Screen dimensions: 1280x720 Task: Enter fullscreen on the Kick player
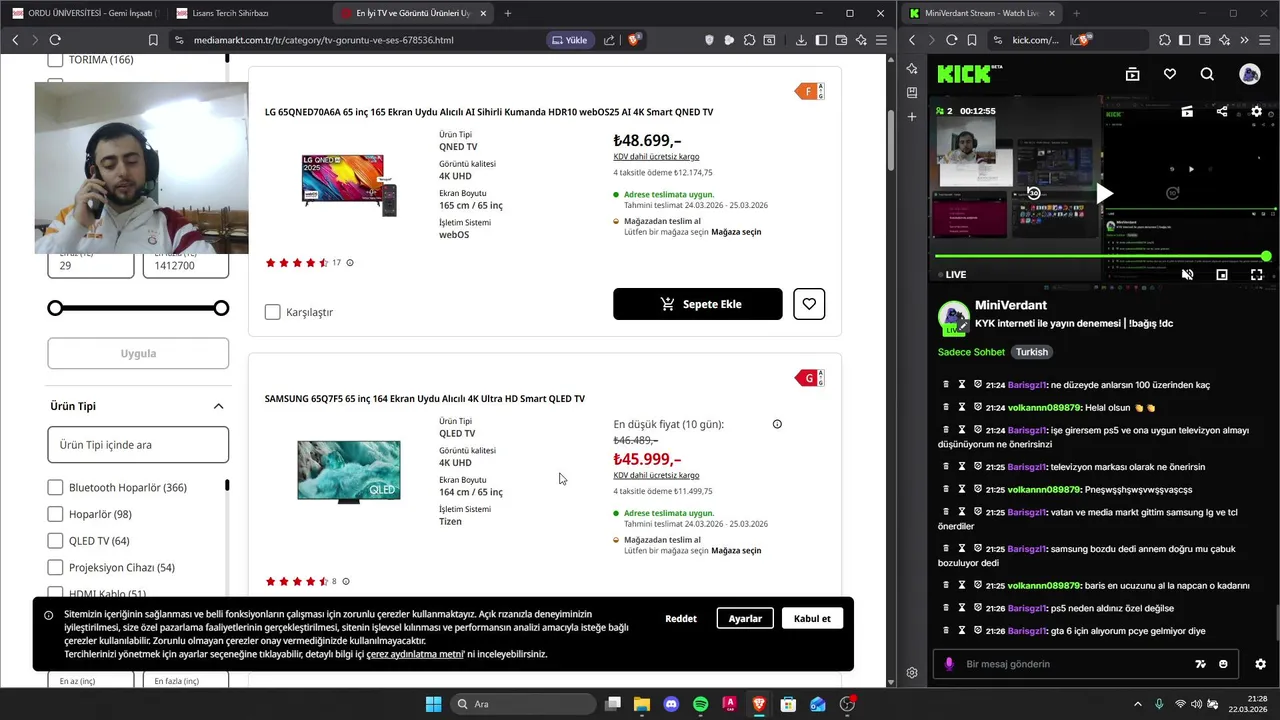point(1257,274)
